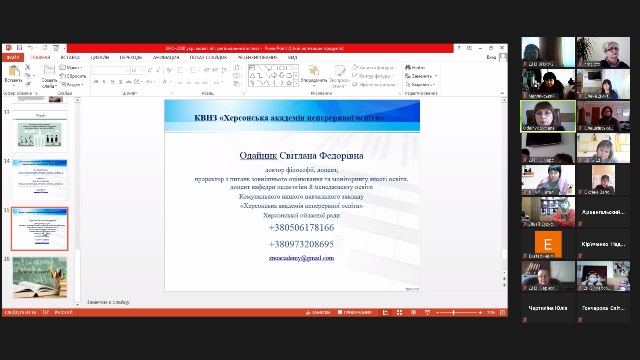Open the Файл tab
Image resolution: width=640 pixels, height=360 pixels.
[13, 58]
